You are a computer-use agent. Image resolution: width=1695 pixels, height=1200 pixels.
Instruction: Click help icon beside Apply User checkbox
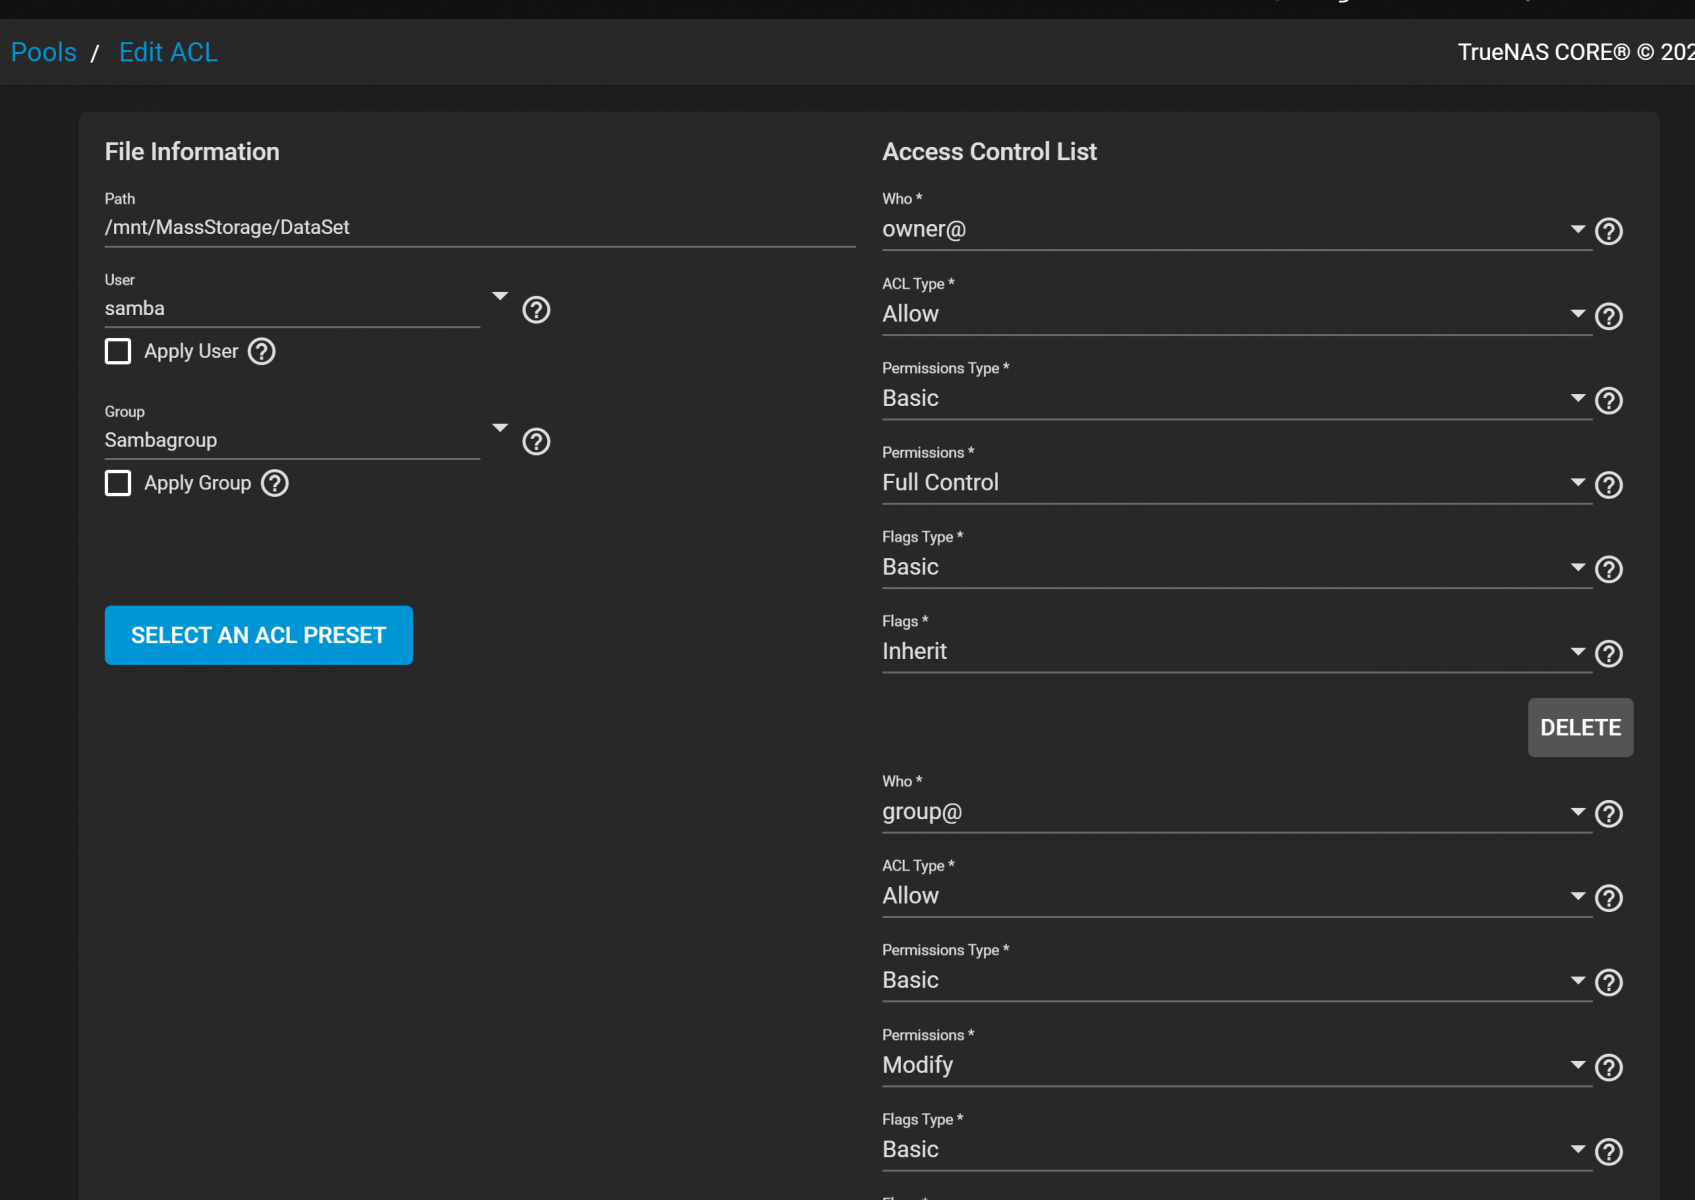click(262, 352)
